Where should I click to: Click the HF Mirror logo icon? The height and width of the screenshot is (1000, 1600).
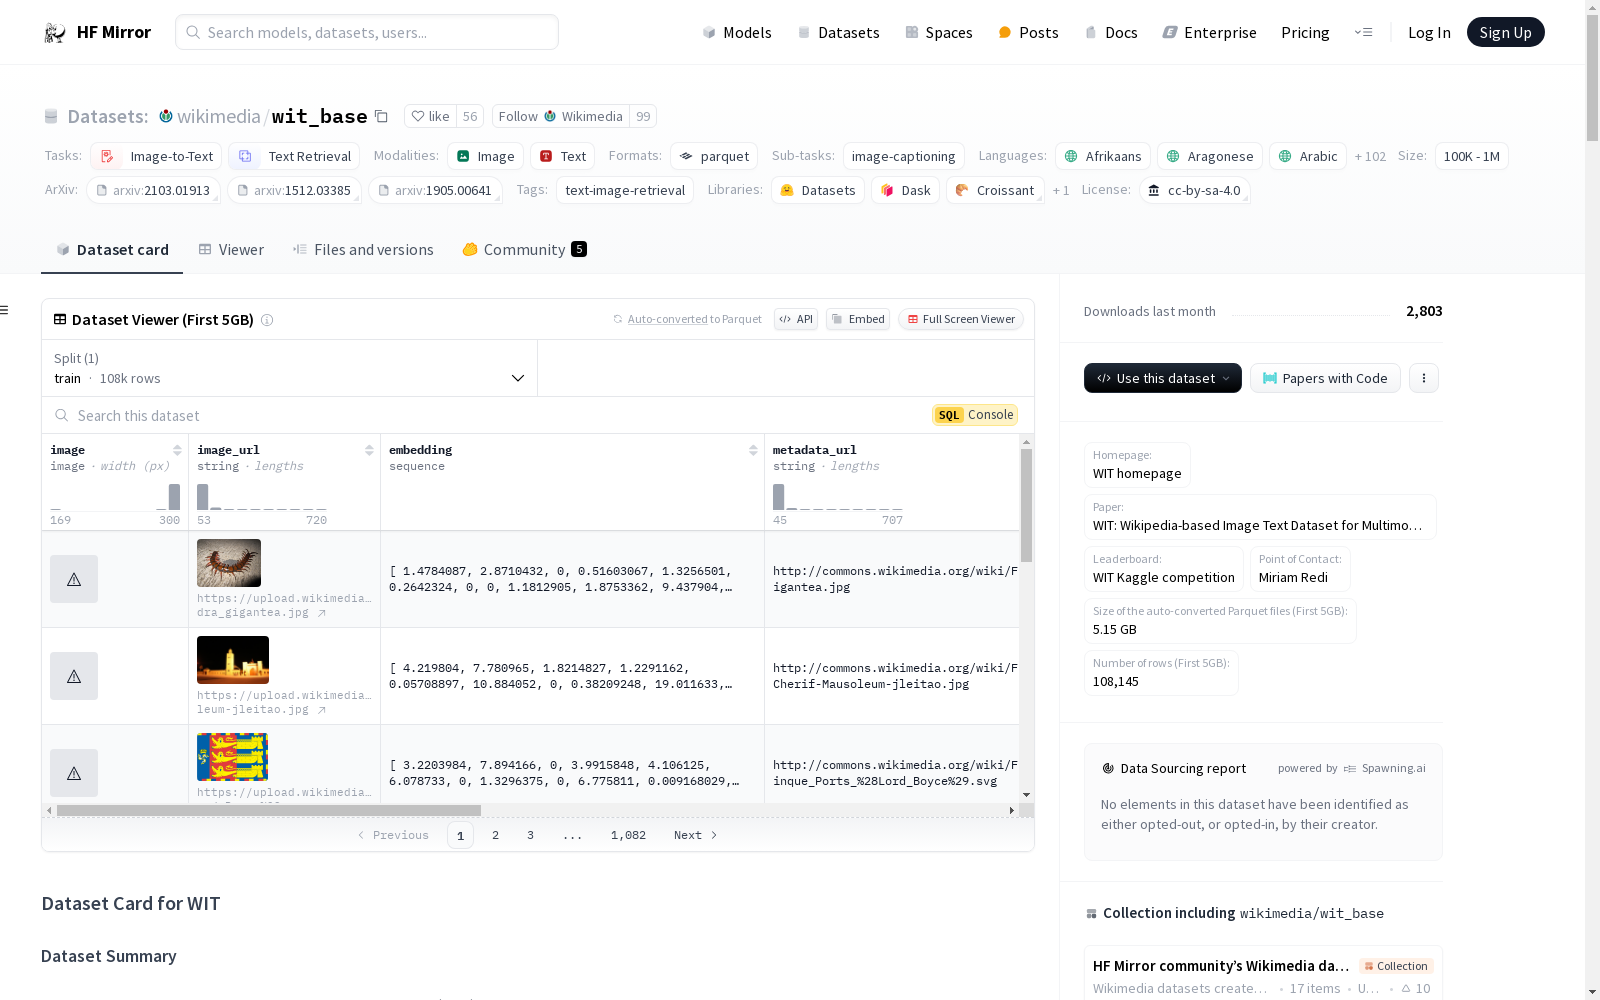(55, 33)
